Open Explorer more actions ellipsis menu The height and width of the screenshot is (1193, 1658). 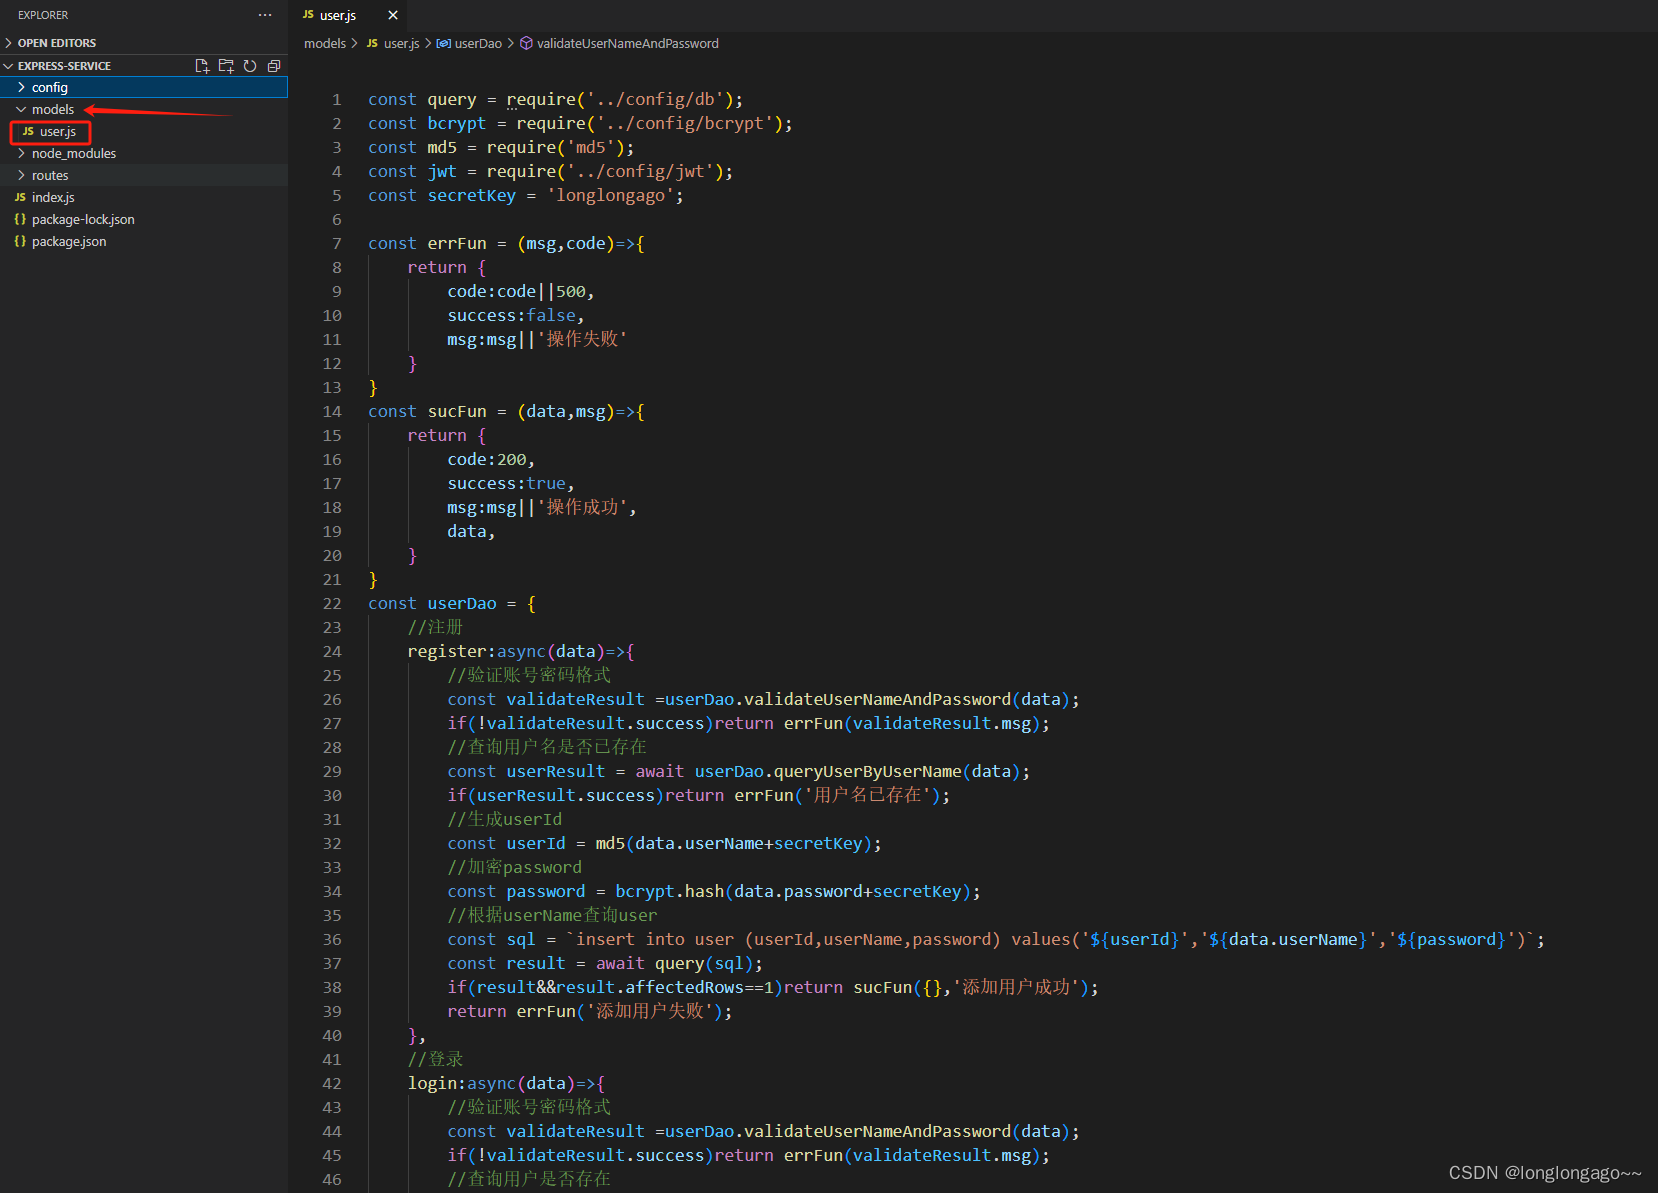(264, 15)
